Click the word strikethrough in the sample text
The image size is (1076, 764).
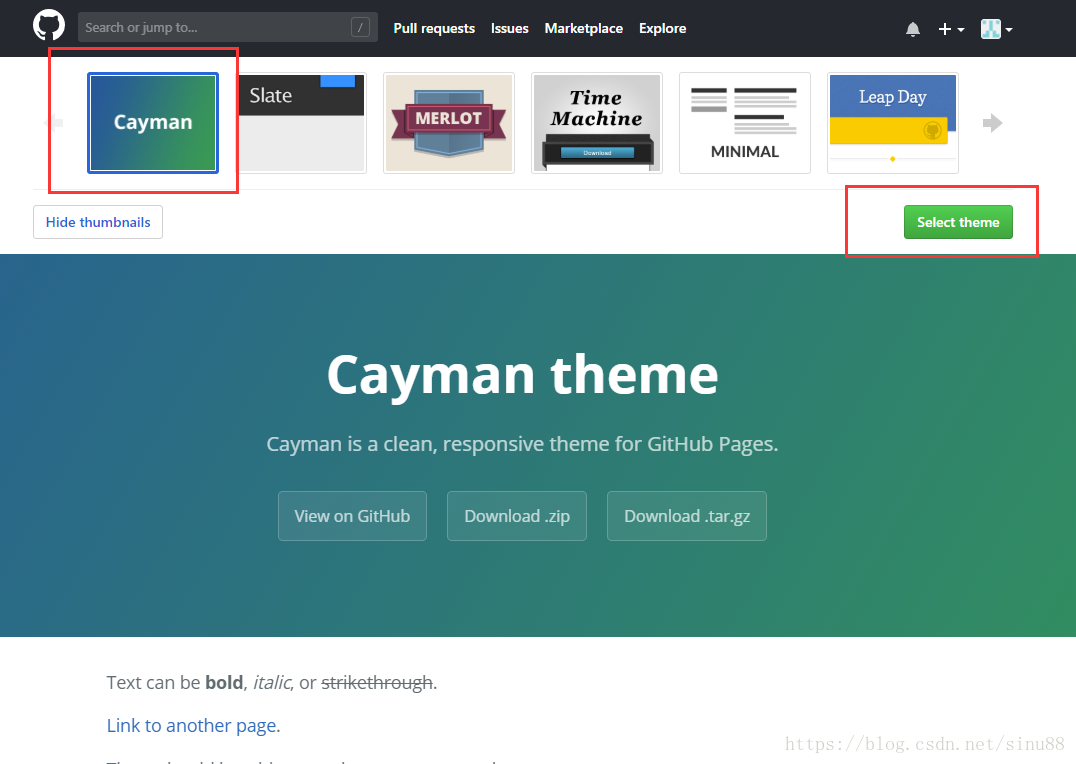pos(377,682)
